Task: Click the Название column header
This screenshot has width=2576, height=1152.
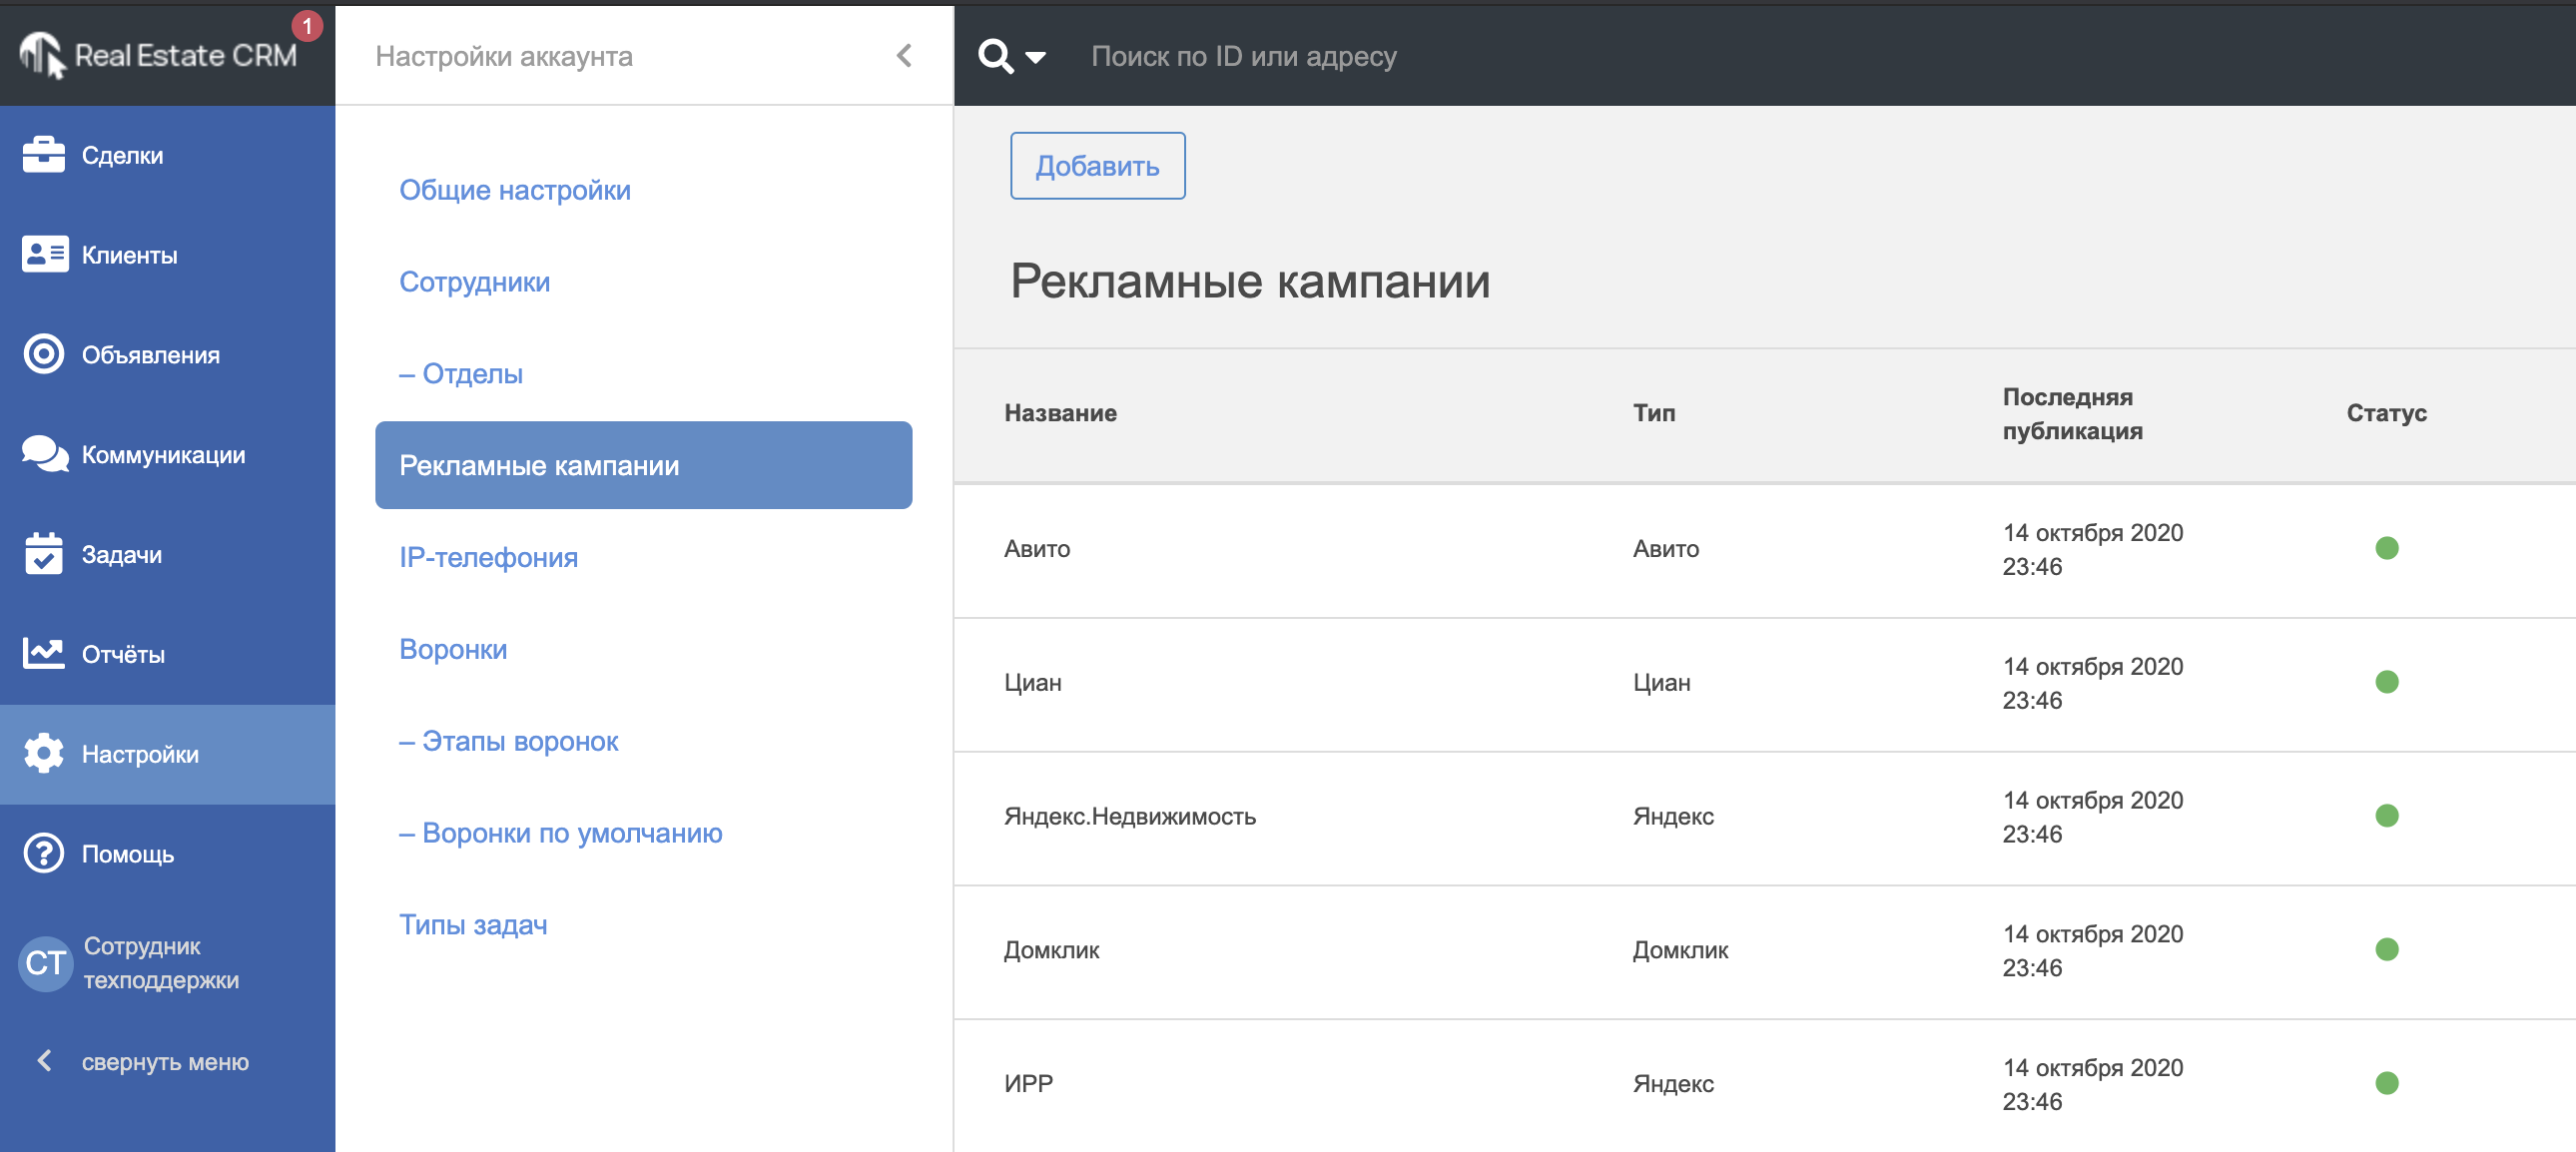Action: (1060, 413)
